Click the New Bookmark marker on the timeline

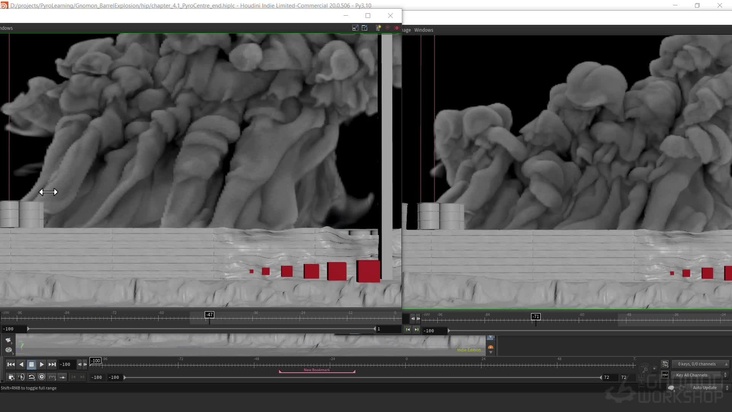click(316, 370)
